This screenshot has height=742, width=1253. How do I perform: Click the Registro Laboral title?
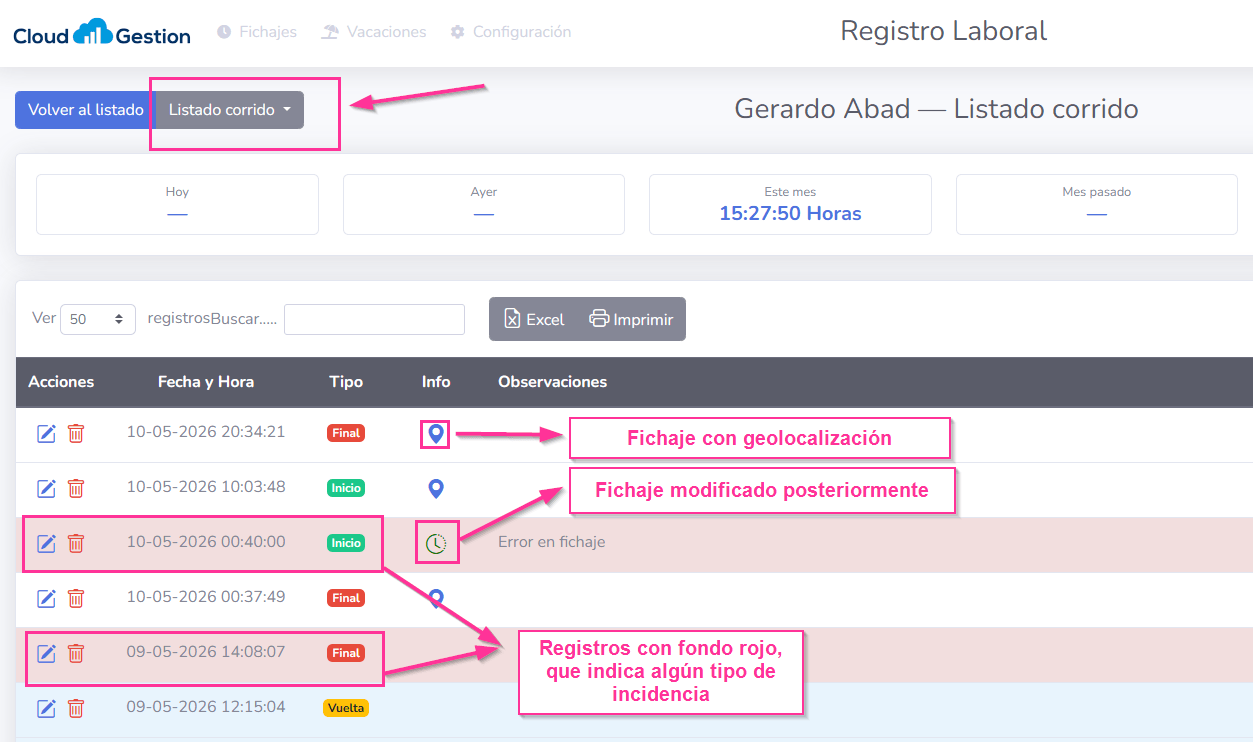944,31
